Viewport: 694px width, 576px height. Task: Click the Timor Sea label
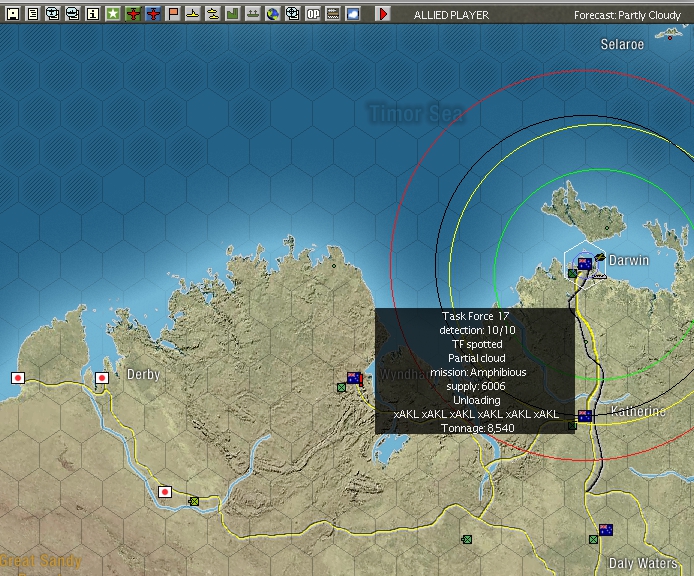416,113
